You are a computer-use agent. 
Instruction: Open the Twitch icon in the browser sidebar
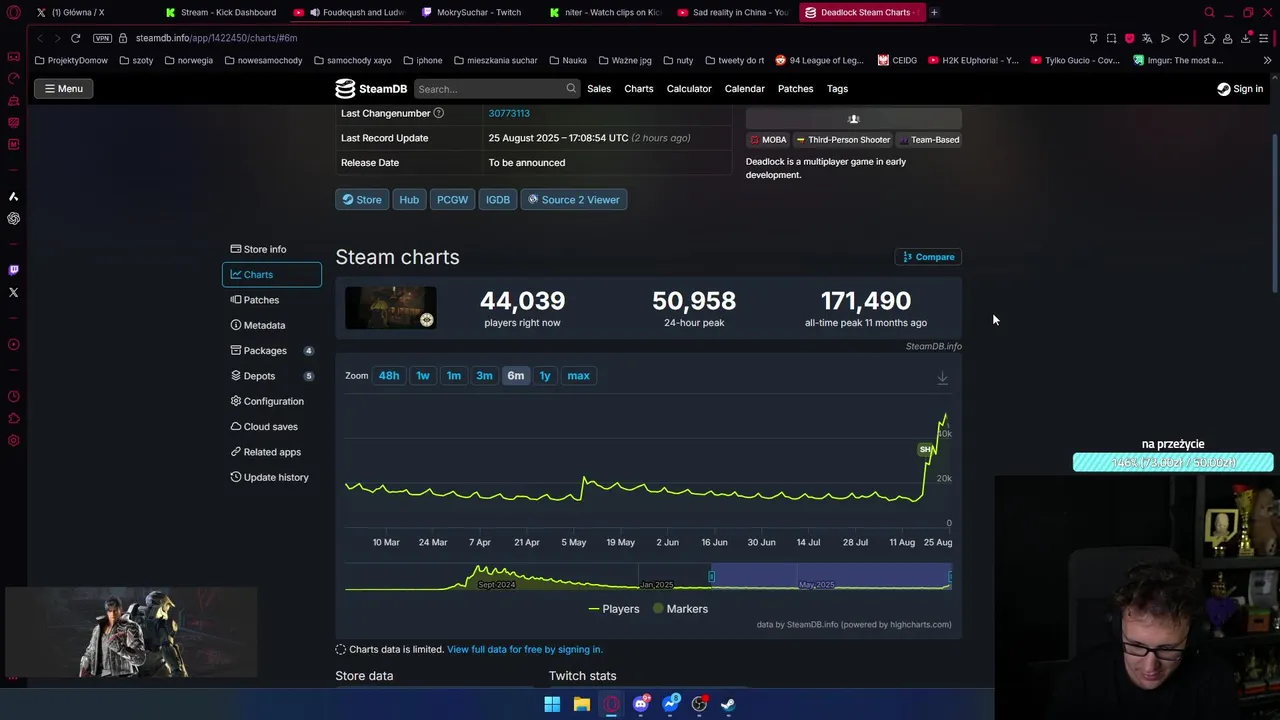point(13,270)
